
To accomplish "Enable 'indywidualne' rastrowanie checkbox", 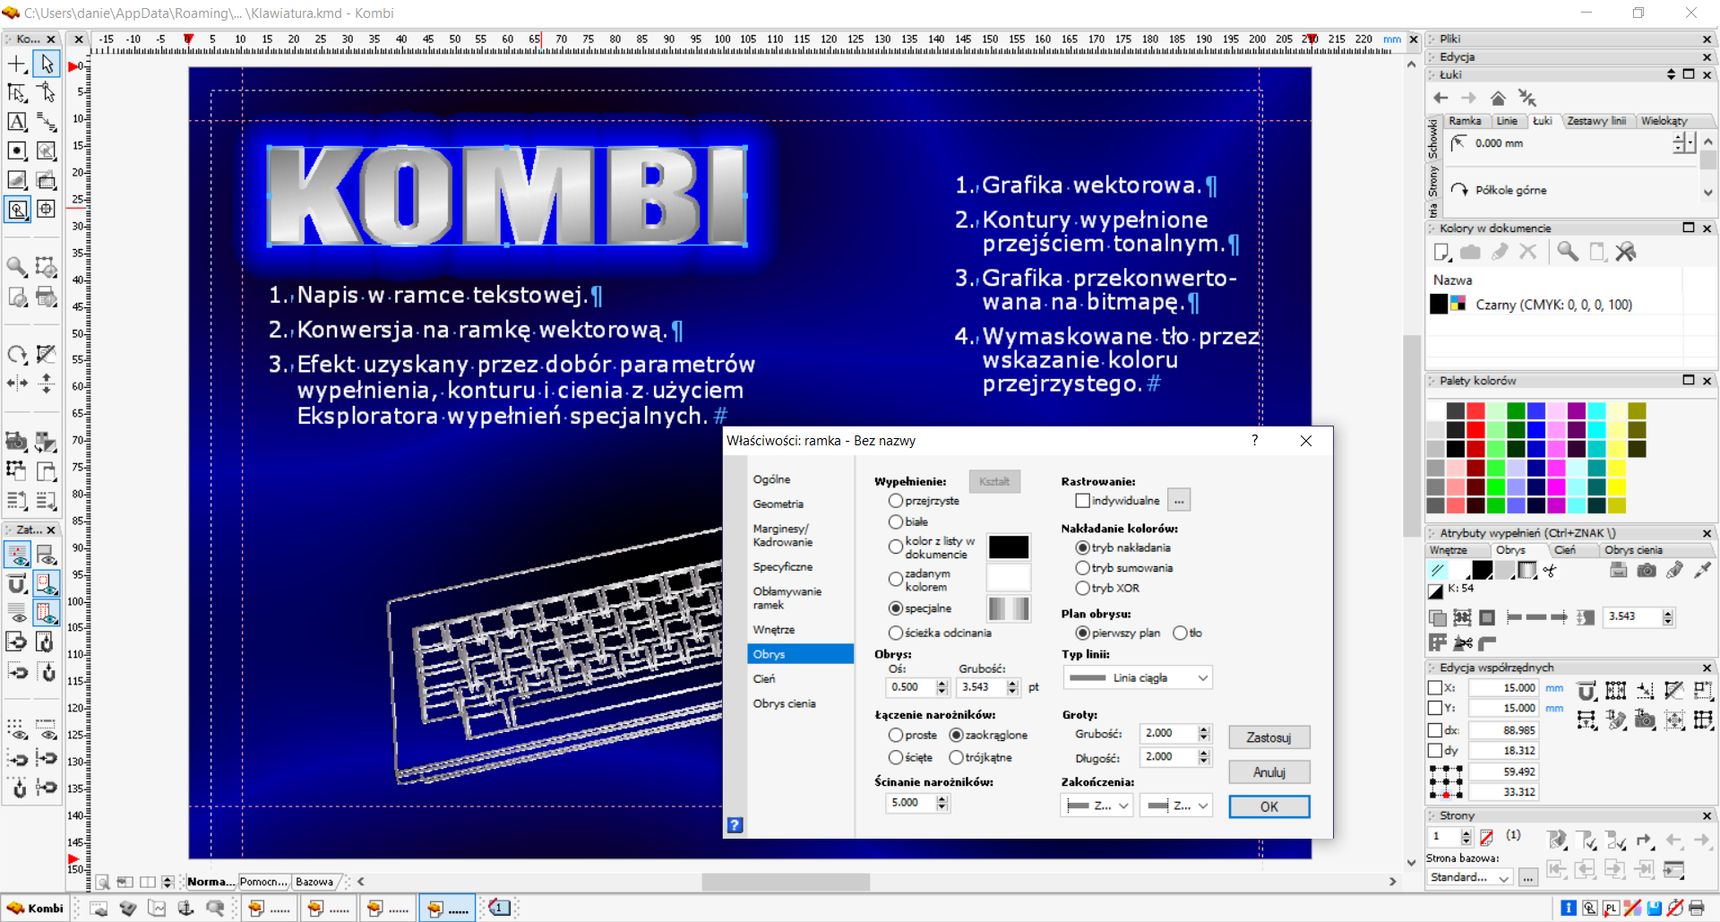I will pyautogui.click(x=1082, y=500).
